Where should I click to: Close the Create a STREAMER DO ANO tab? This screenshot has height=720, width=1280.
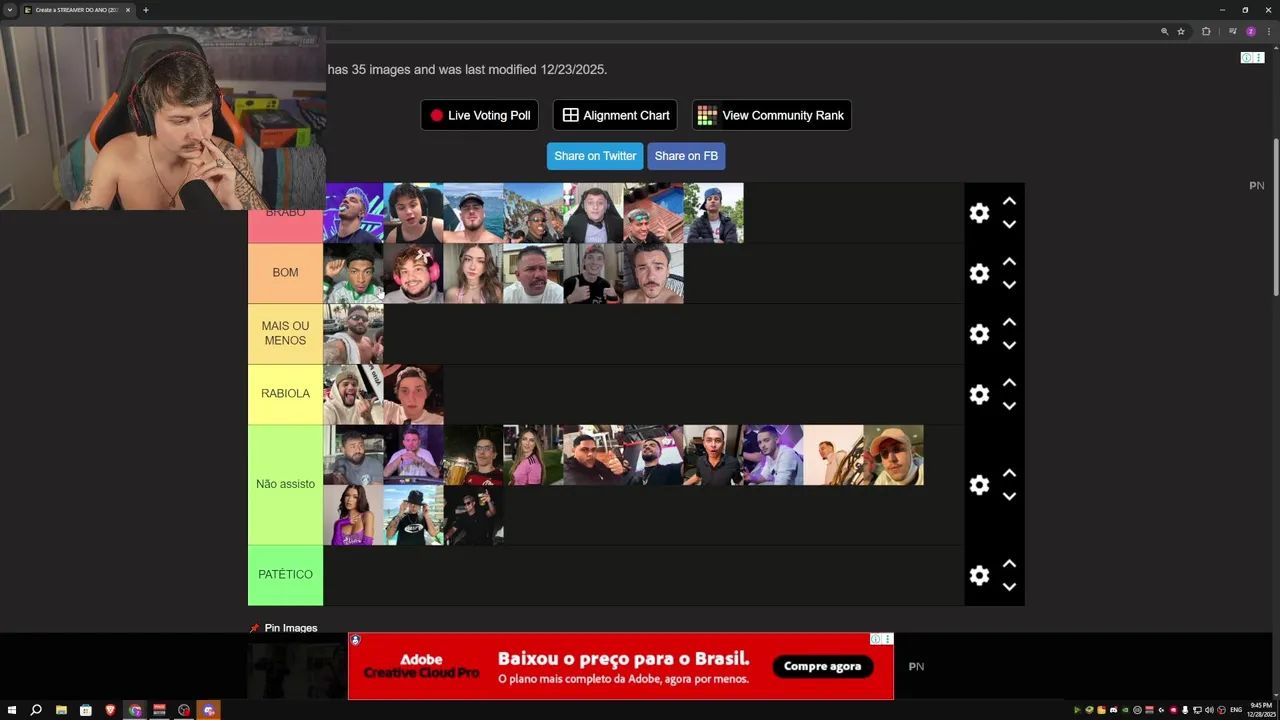[x=128, y=10]
